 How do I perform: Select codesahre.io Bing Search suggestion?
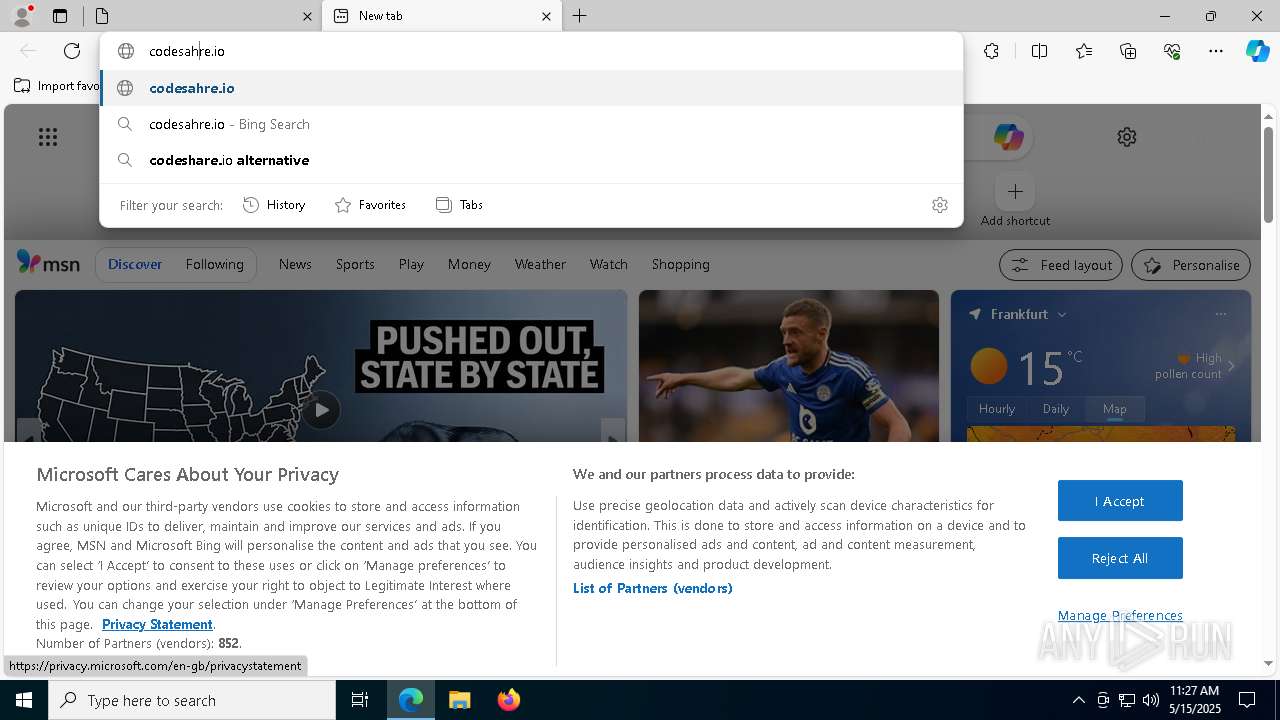pyautogui.click(x=531, y=124)
